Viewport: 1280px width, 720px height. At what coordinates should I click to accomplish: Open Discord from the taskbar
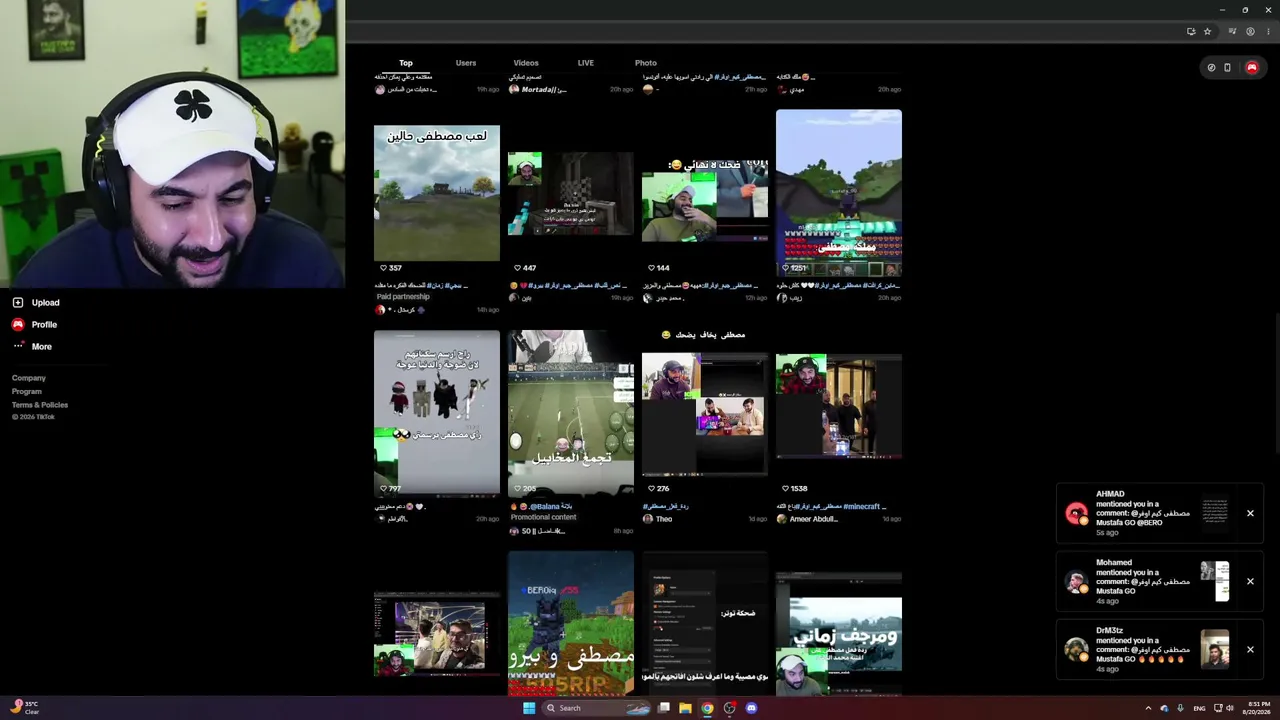point(751,708)
